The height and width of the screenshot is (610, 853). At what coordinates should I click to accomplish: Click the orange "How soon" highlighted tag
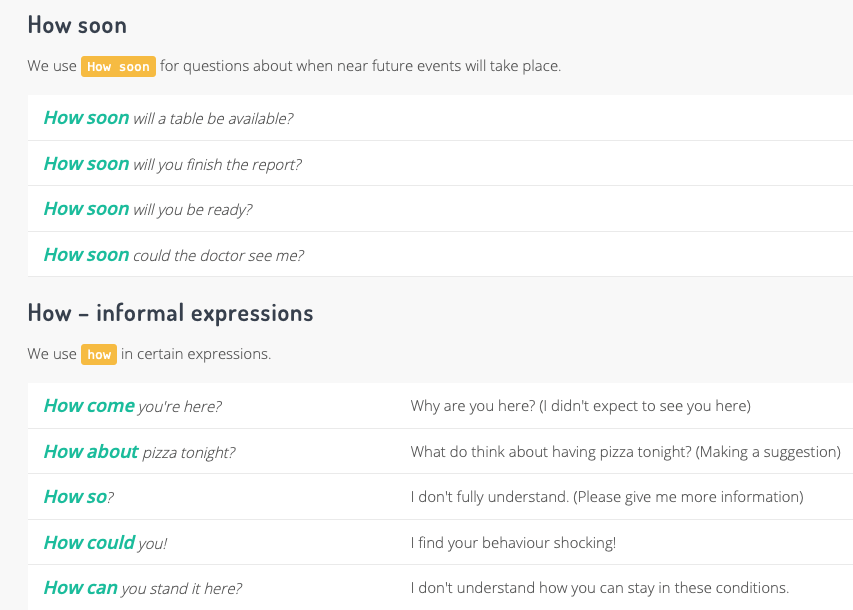[118, 67]
